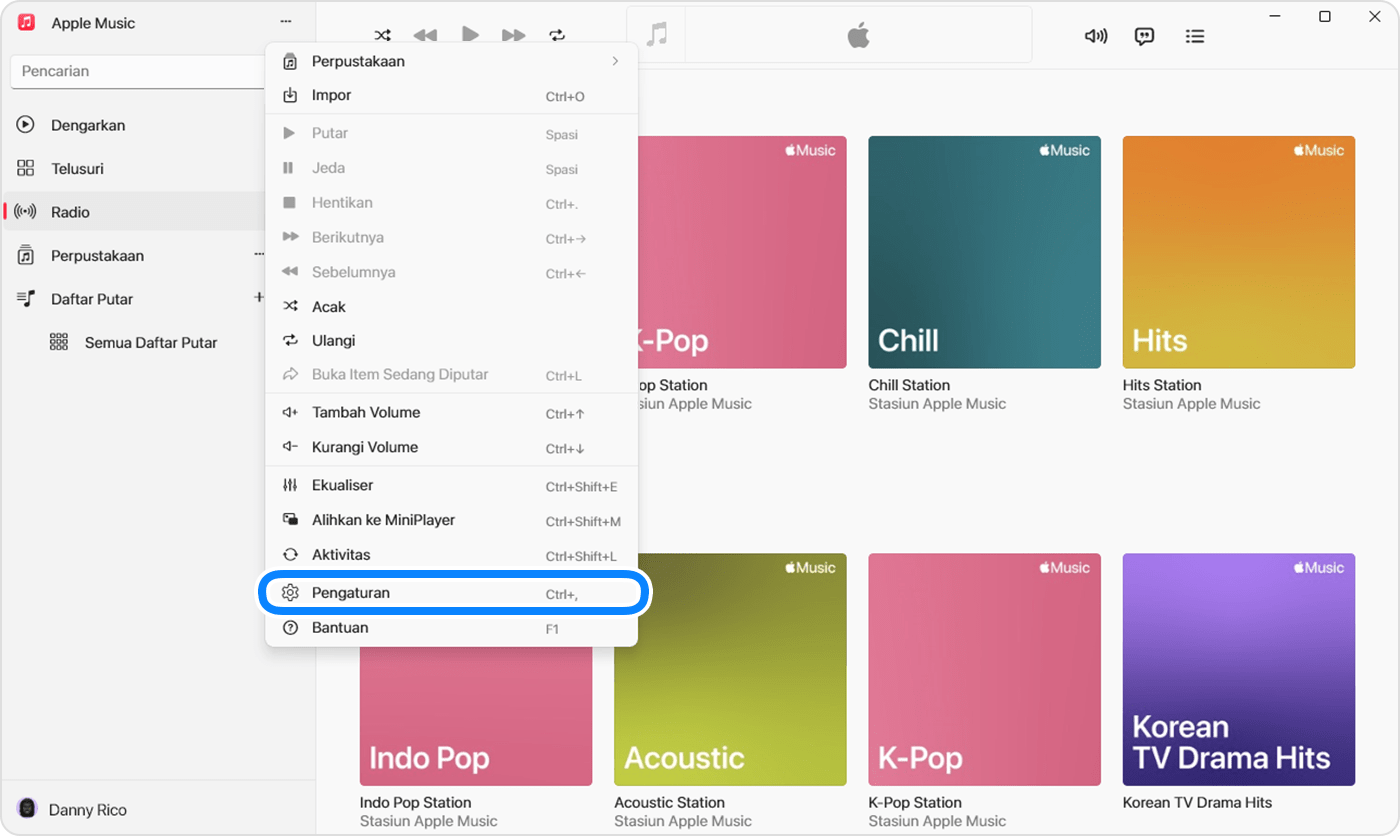Click the shuffle icon in playback toolbar

[383, 35]
